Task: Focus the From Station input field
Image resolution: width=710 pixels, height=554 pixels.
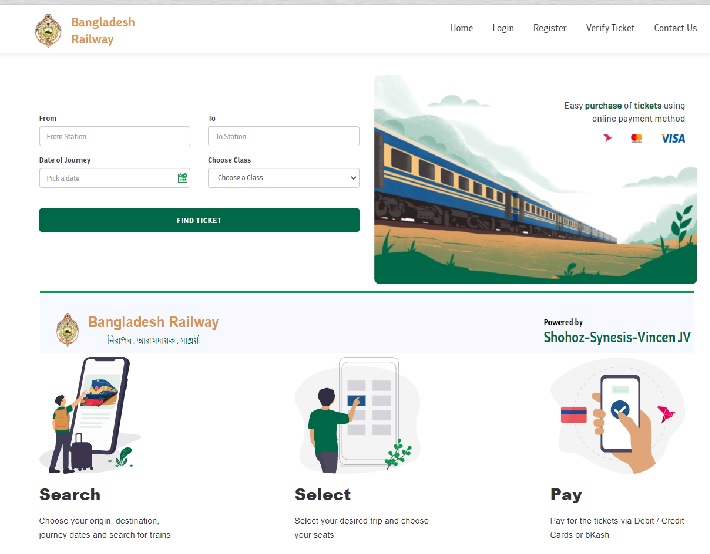Action: click(115, 136)
